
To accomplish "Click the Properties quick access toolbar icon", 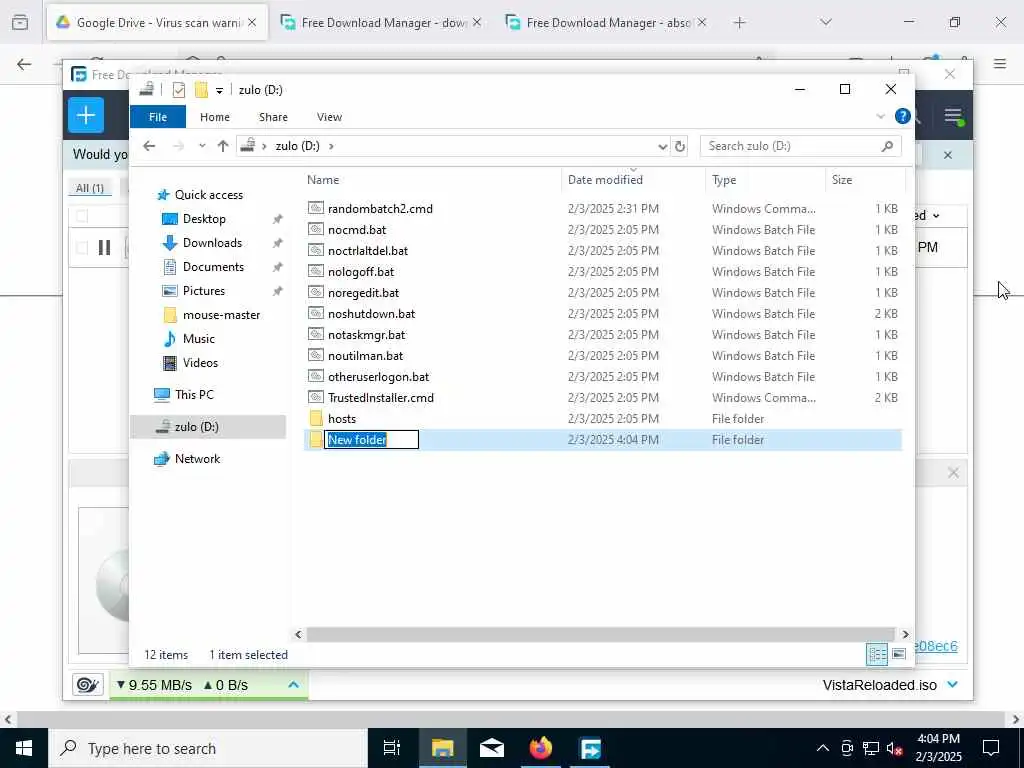I will 178,89.
